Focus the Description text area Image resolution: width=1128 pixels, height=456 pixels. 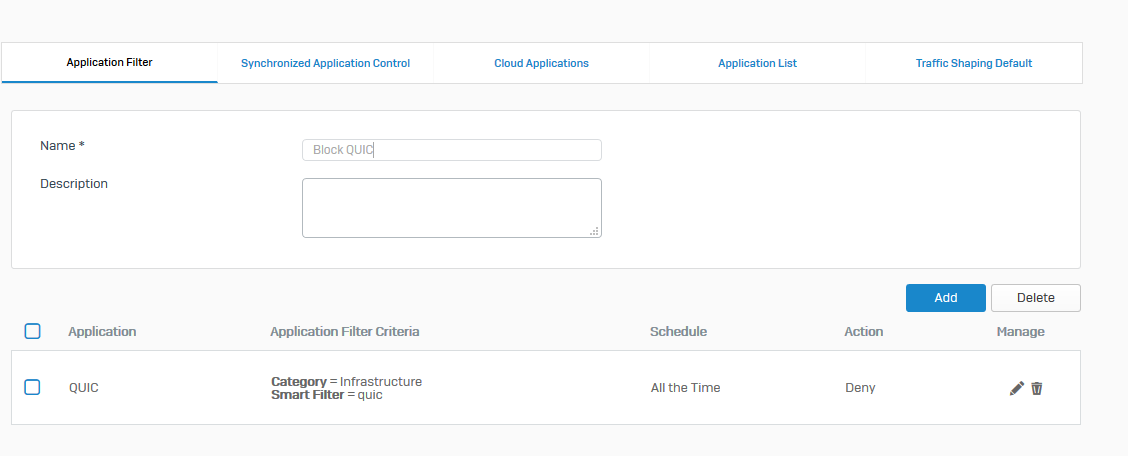click(x=451, y=207)
